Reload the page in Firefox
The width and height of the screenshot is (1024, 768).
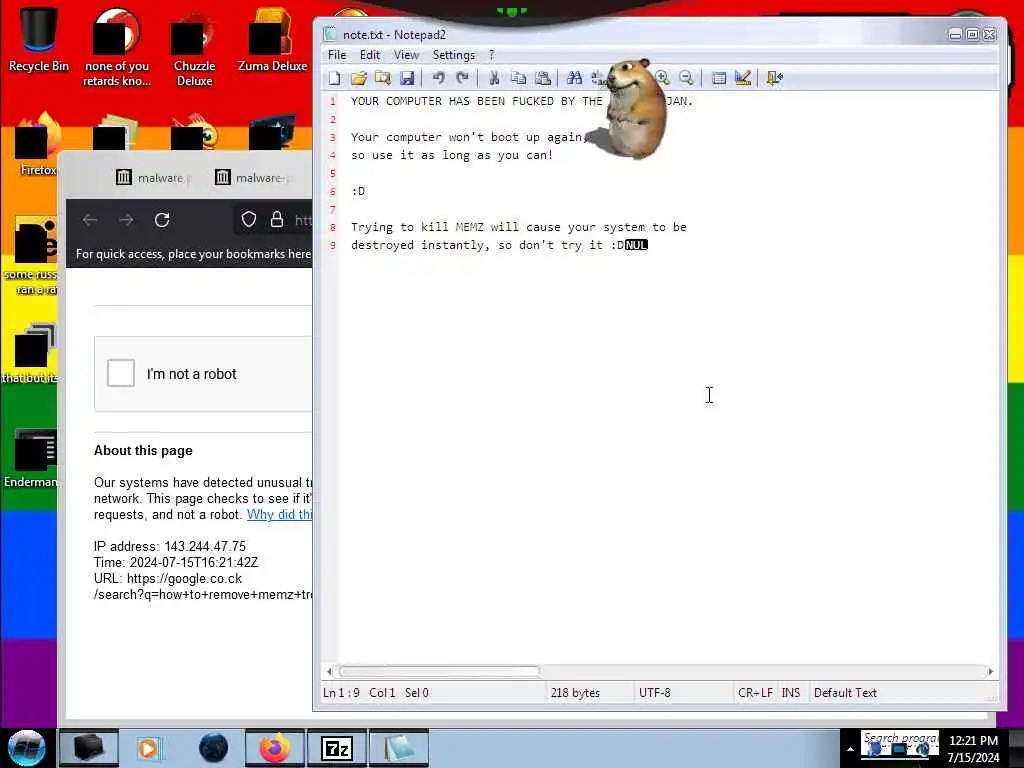(x=162, y=220)
